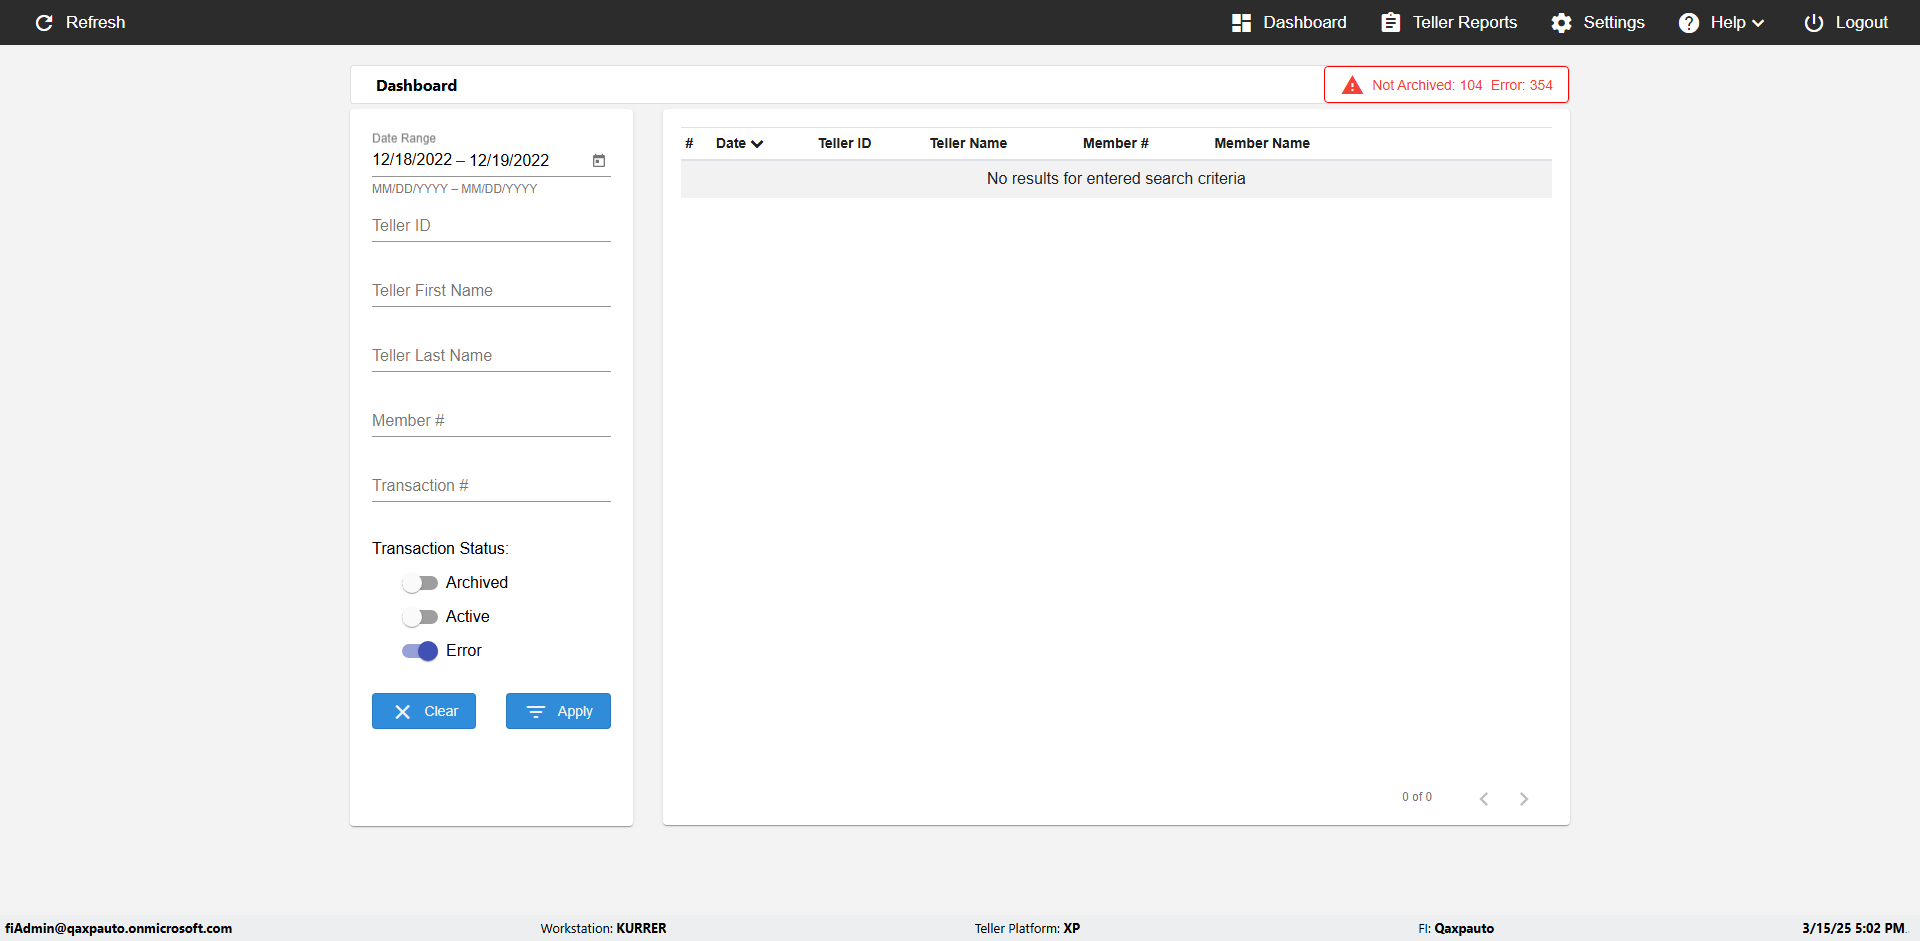Click Refresh label in the top bar
Screen dimensions: 1920x941
(x=96, y=22)
